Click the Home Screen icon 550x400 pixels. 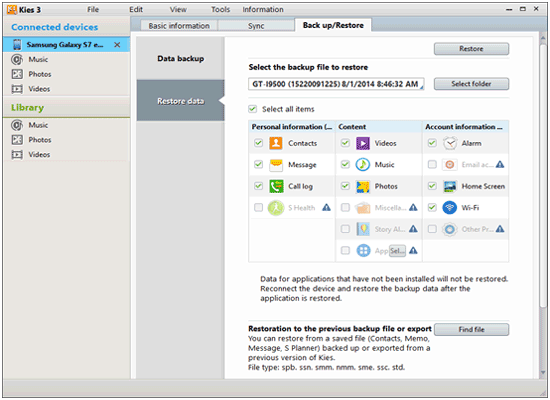click(x=450, y=186)
